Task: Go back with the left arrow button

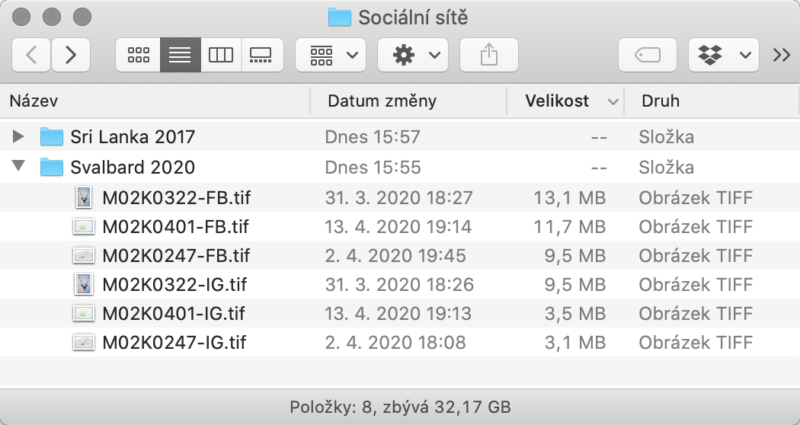Action: (31, 55)
